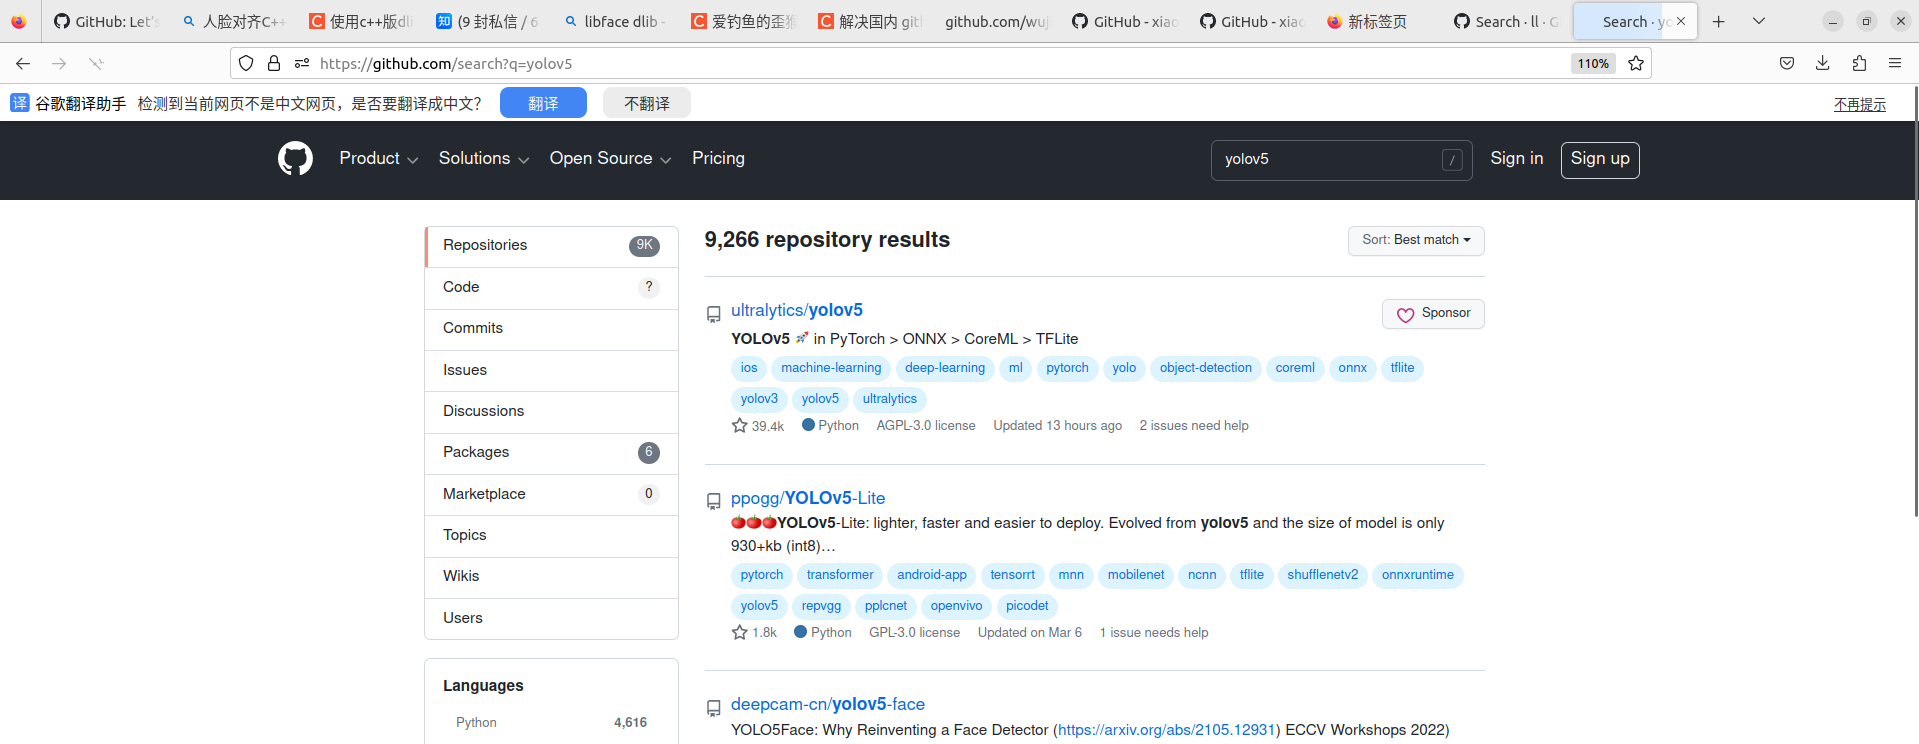Click the 2 issues need help link

pyautogui.click(x=1194, y=426)
